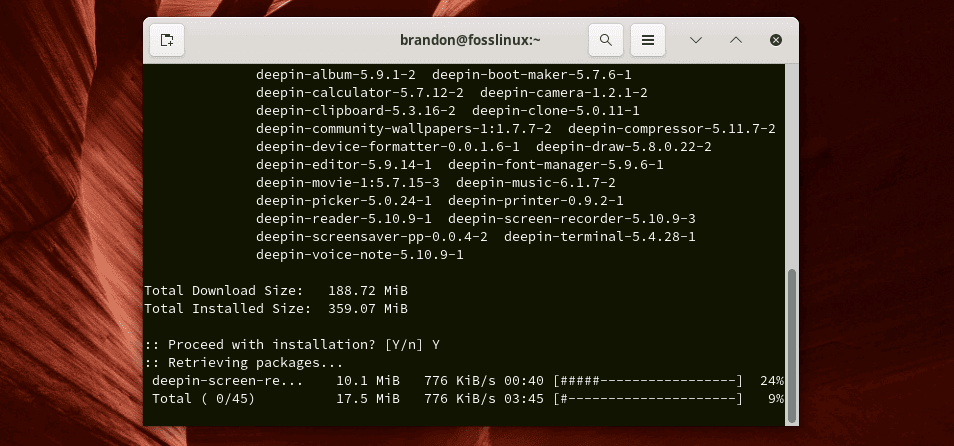Click package deepin-calculator-5.7.12-2
Viewport: 954px width, 446px height.
(x=360, y=93)
